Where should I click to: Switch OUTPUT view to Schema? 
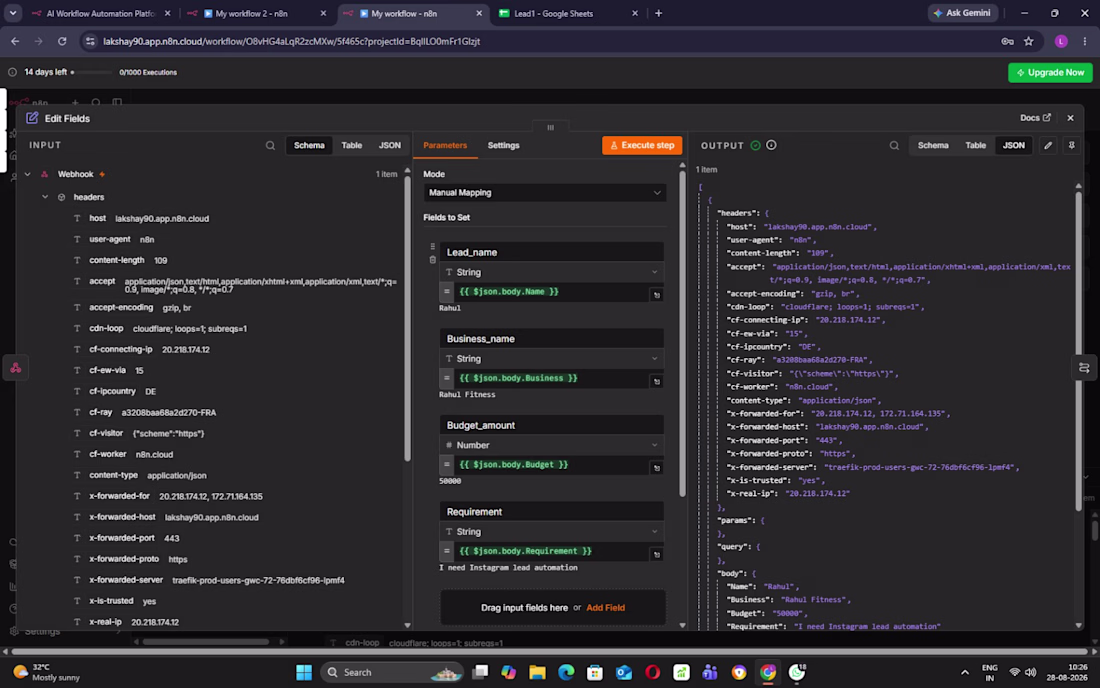click(933, 145)
